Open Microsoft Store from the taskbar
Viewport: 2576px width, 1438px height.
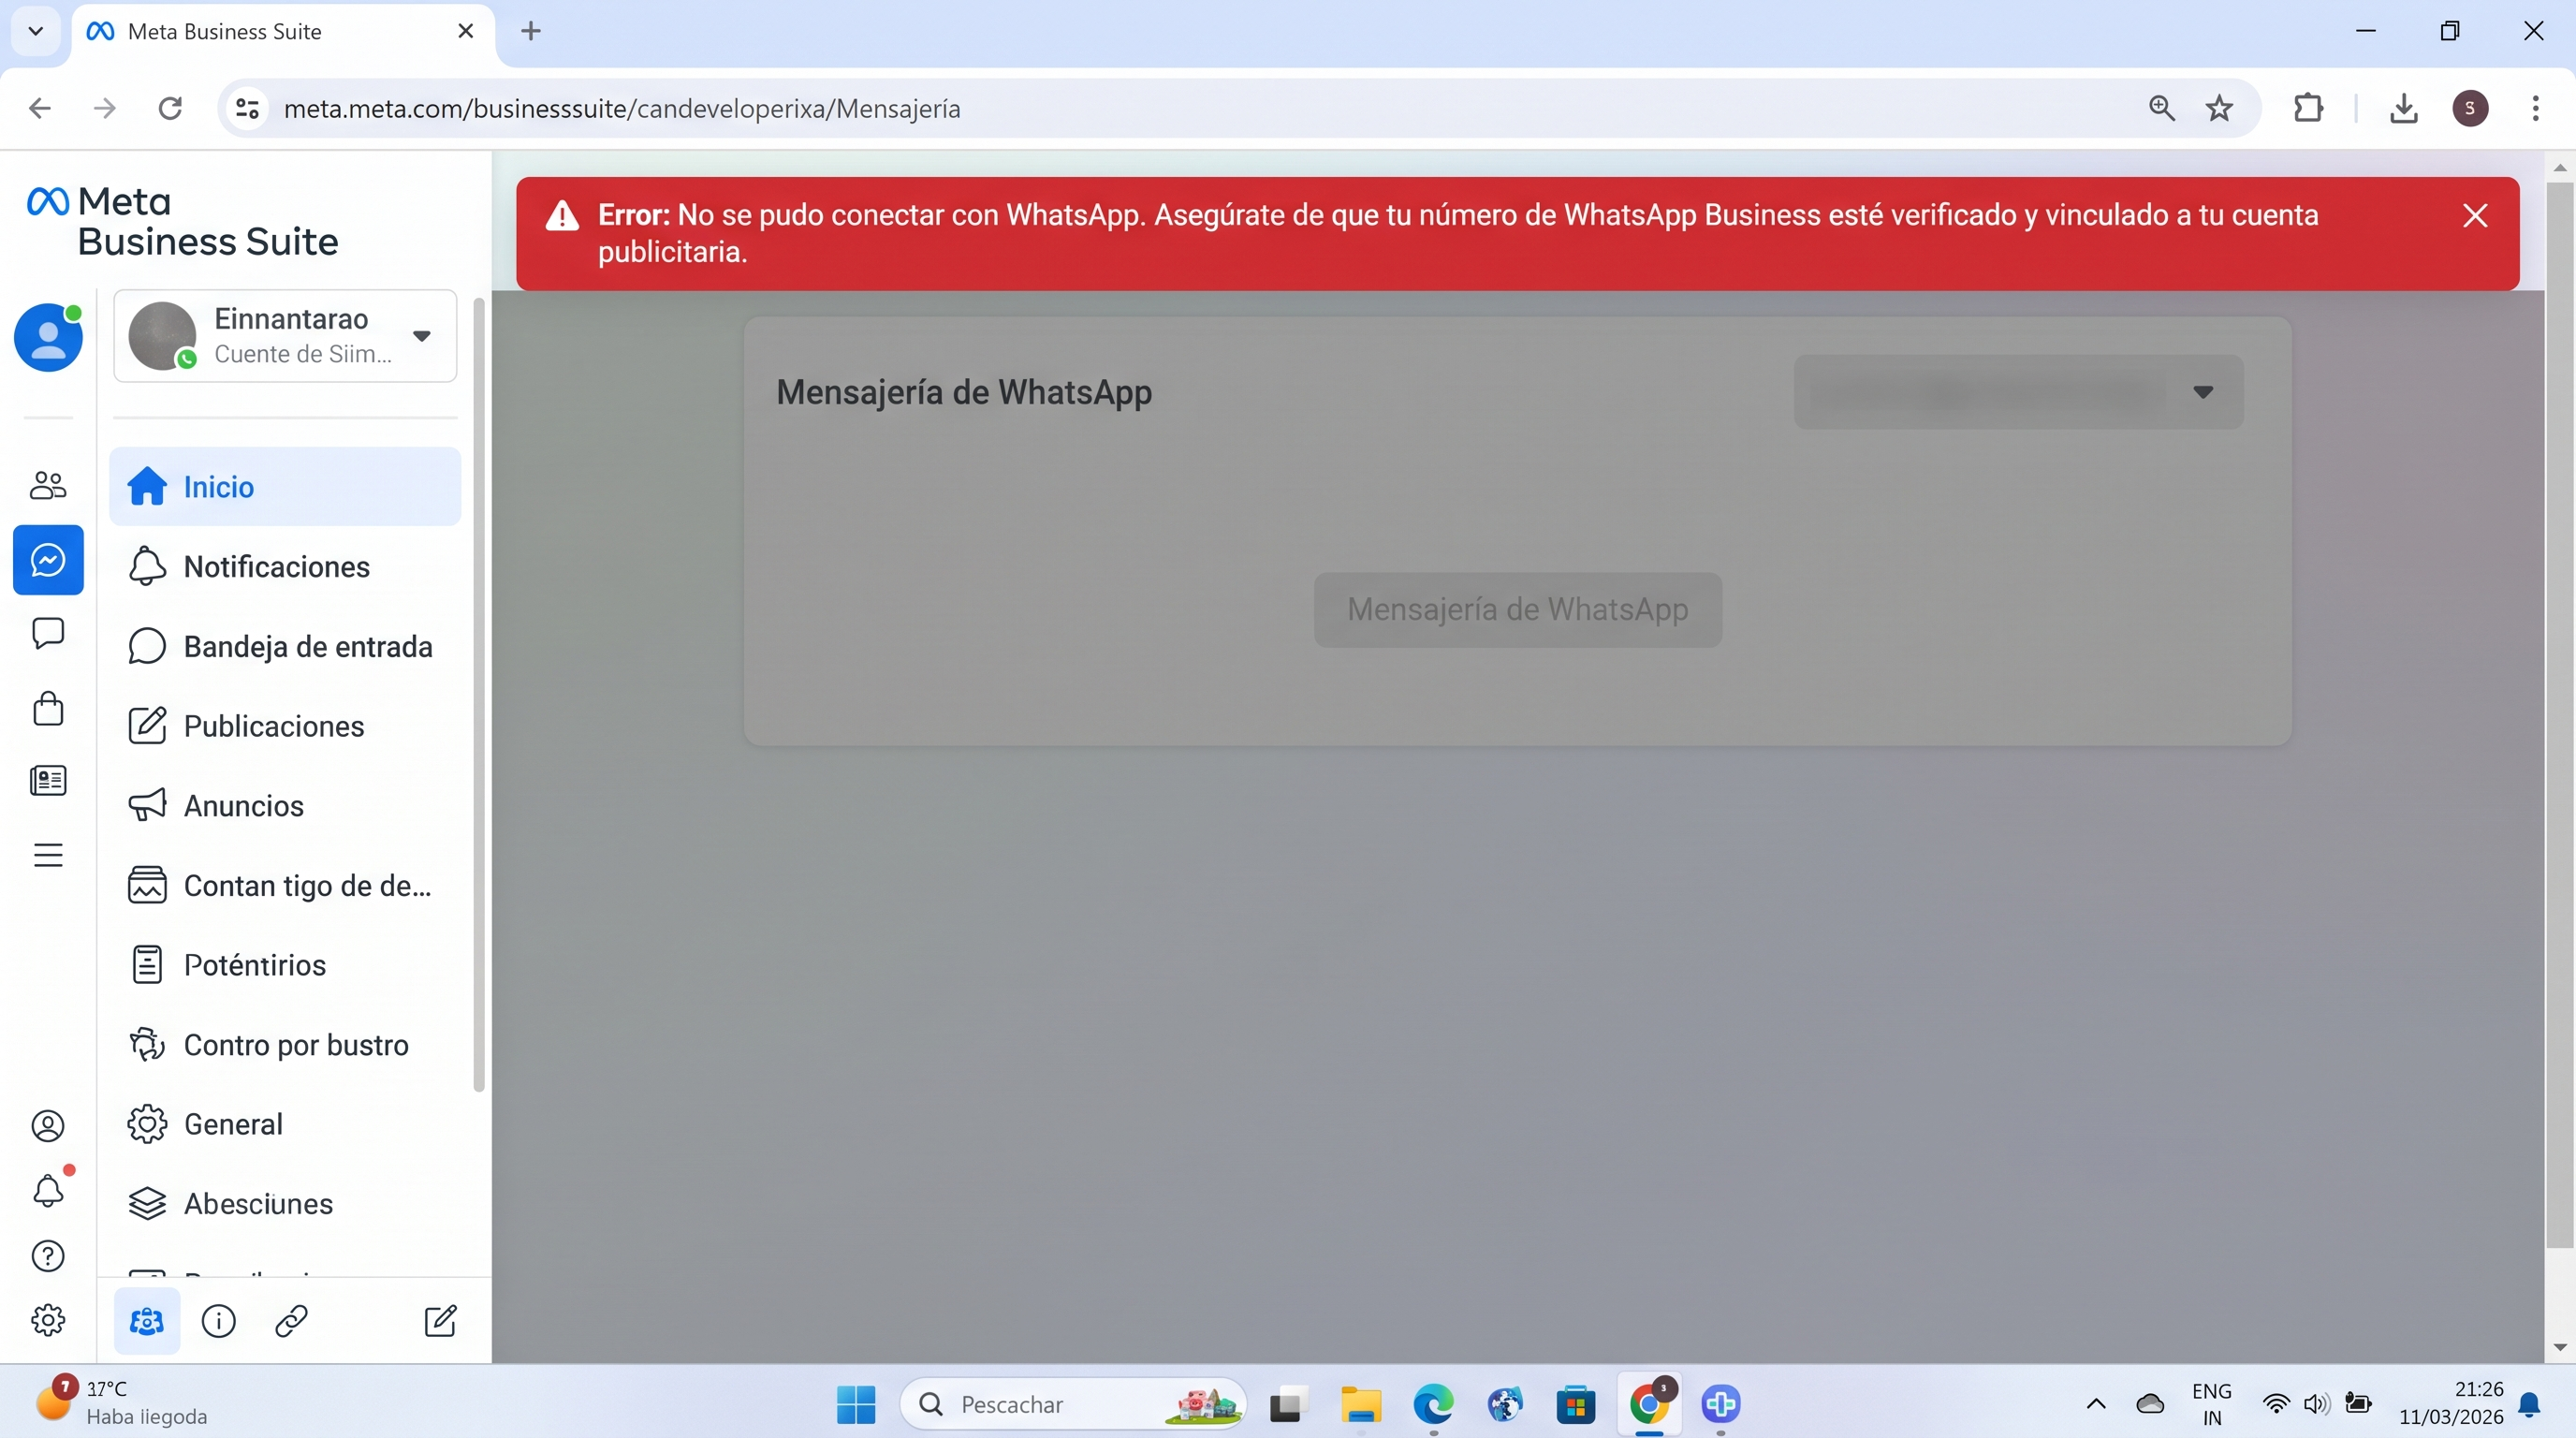pyautogui.click(x=1576, y=1404)
